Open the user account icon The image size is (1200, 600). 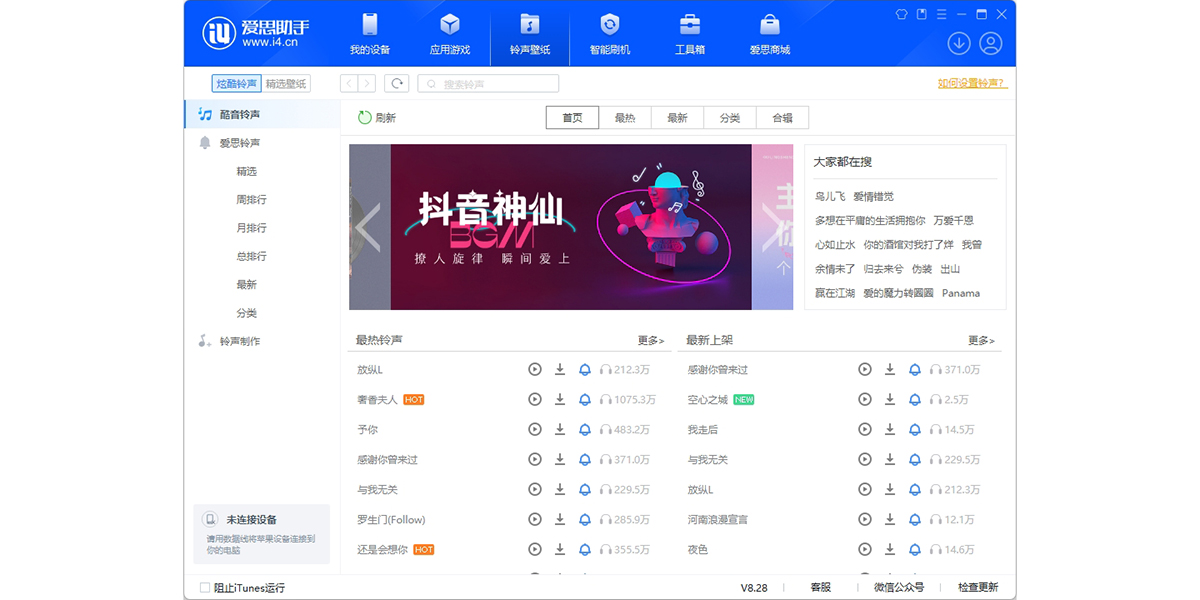pos(991,43)
